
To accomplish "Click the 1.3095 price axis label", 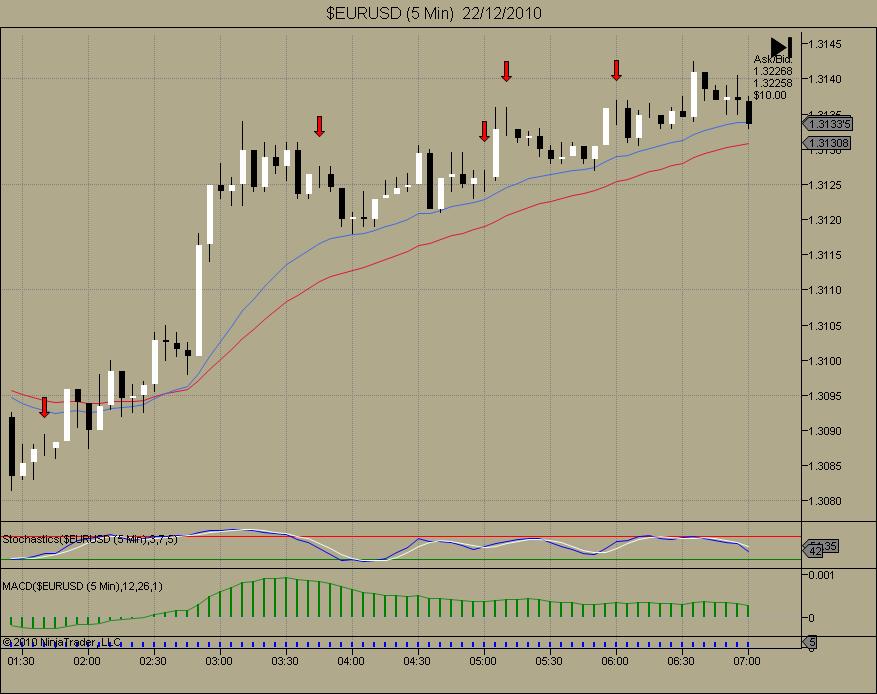I will (x=826, y=396).
